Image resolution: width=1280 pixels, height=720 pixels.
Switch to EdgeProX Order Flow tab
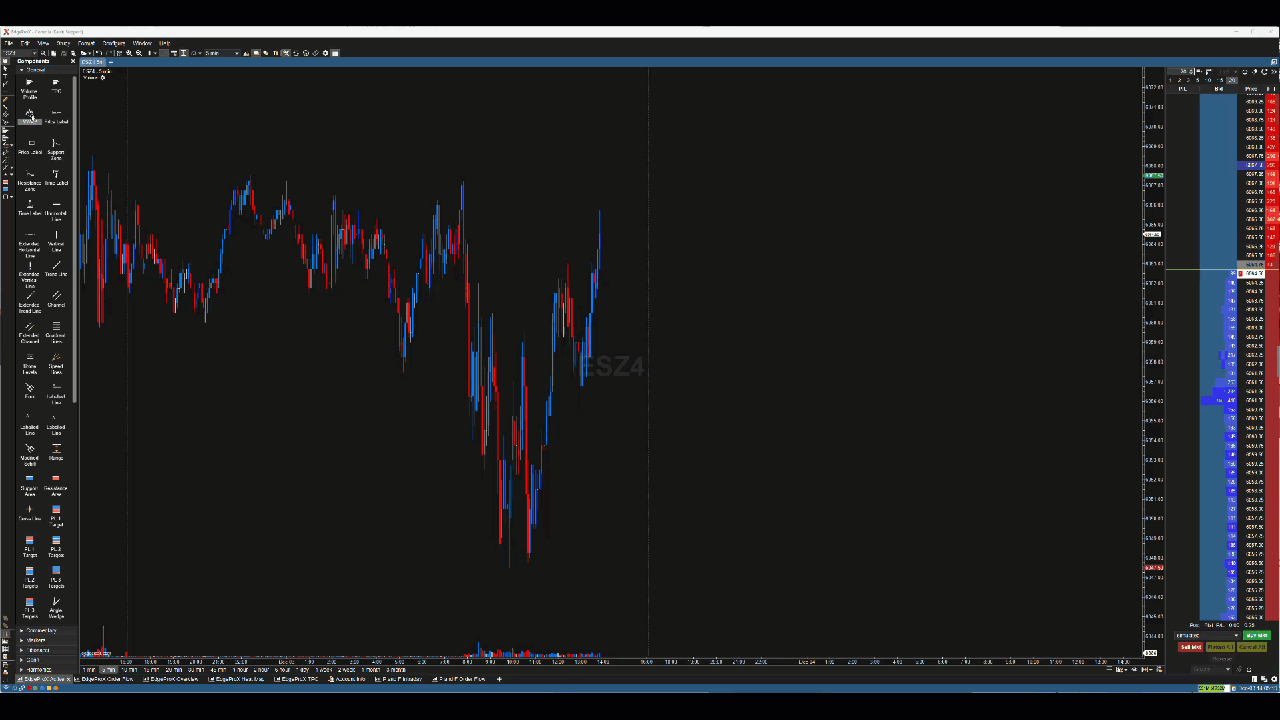(107, 680)
